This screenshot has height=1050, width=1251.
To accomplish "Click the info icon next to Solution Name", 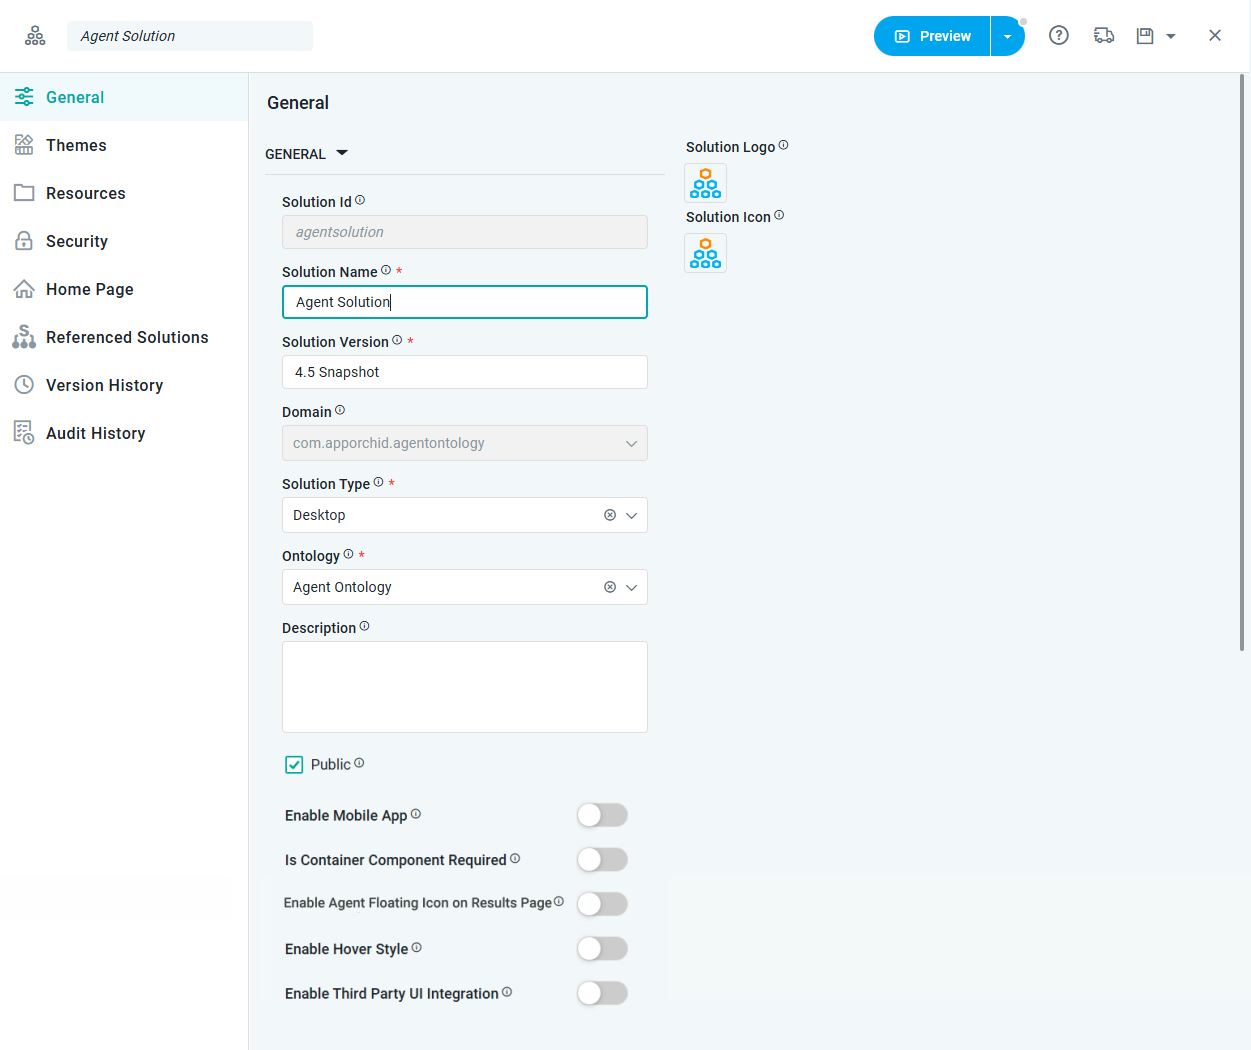I will [x=386, y=270].
